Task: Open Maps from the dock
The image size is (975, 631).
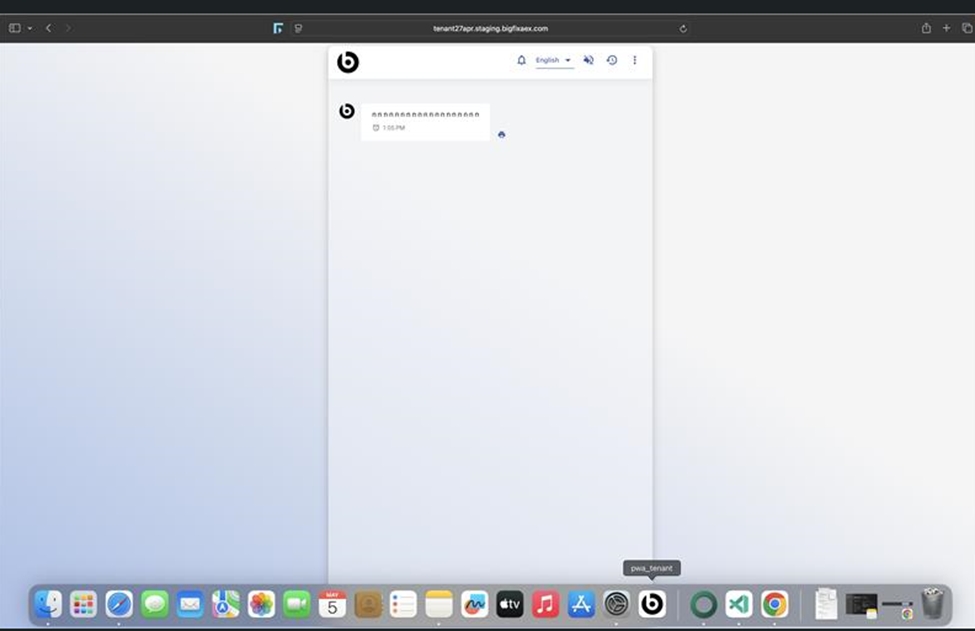Action: pyautogui.click(x=225, y=604)
